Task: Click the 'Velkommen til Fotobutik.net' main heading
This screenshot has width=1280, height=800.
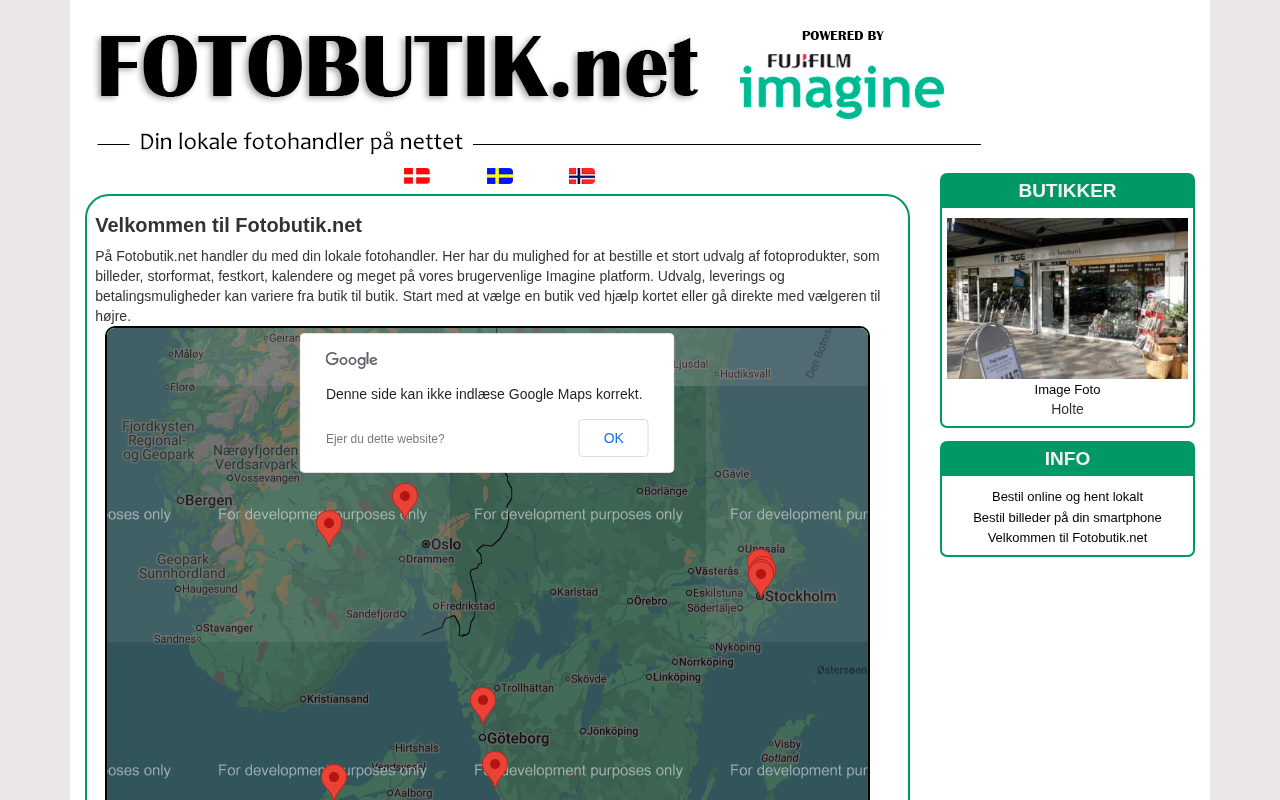Action: point(229,225)
